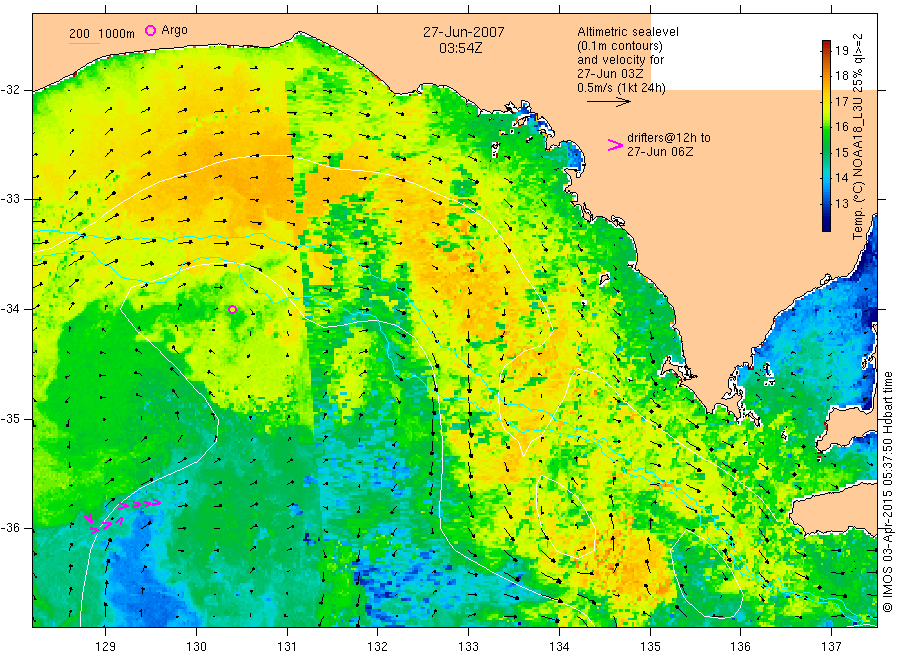Click the 129 longitude axis label

click(x=106, y=647)
